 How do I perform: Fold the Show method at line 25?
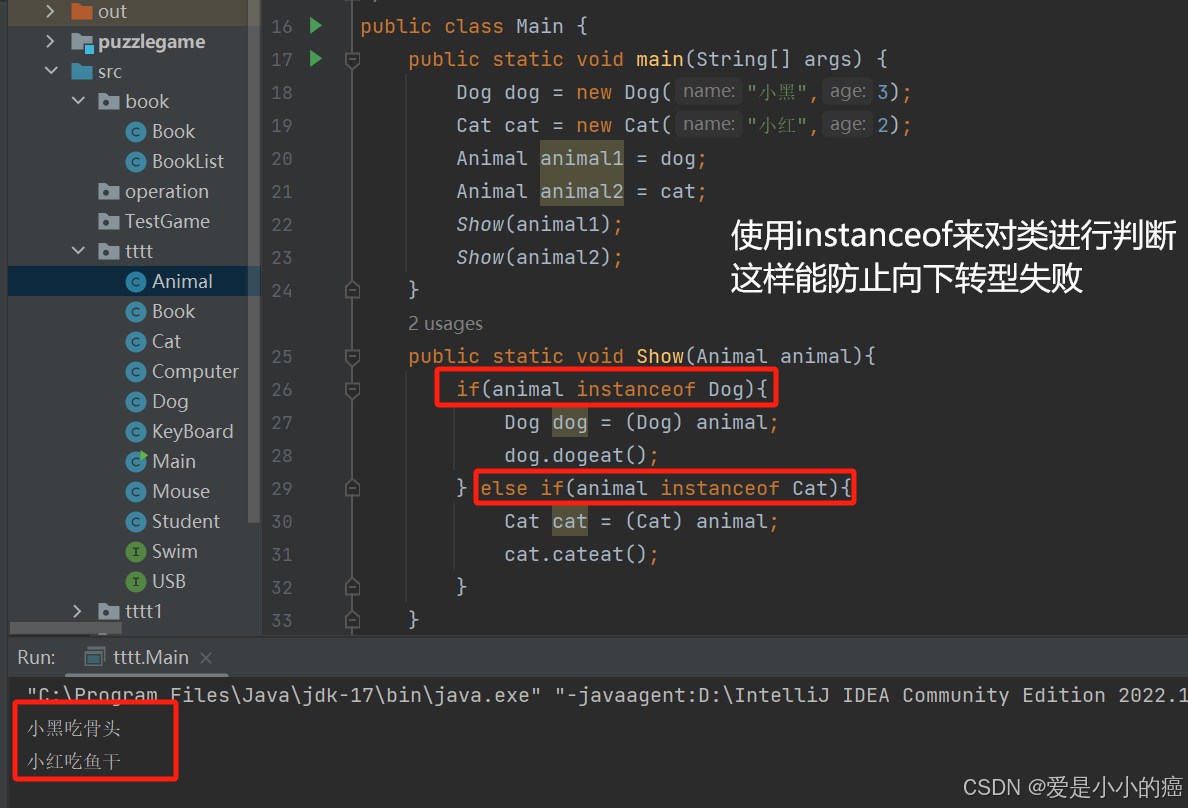pos(352,356)
